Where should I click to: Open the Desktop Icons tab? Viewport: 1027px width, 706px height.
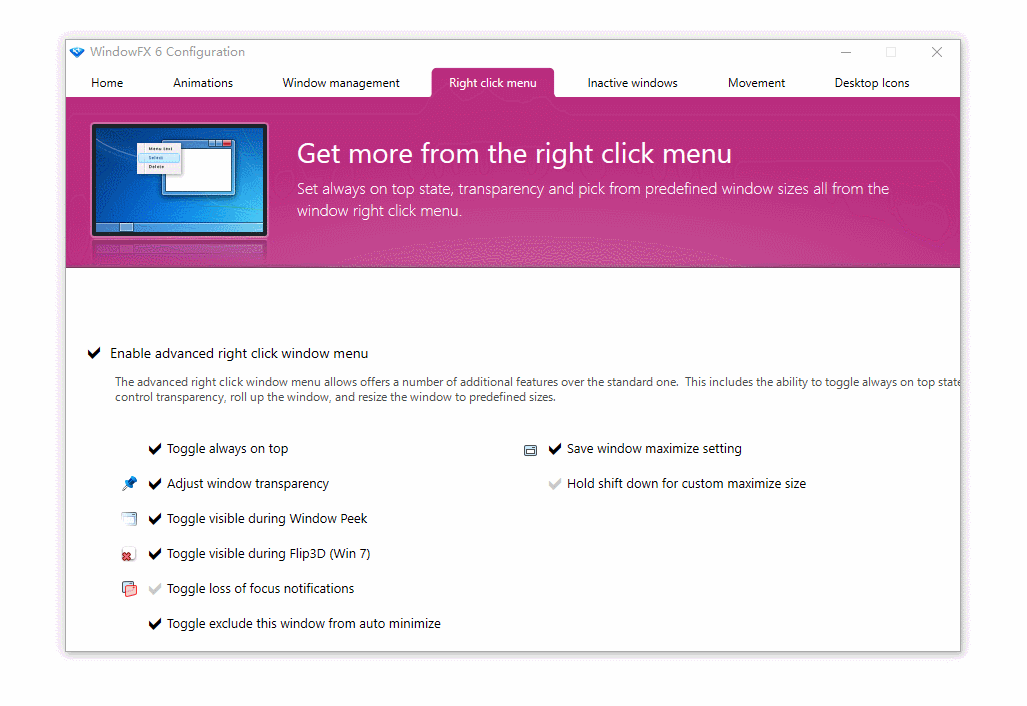click(872, 83)
